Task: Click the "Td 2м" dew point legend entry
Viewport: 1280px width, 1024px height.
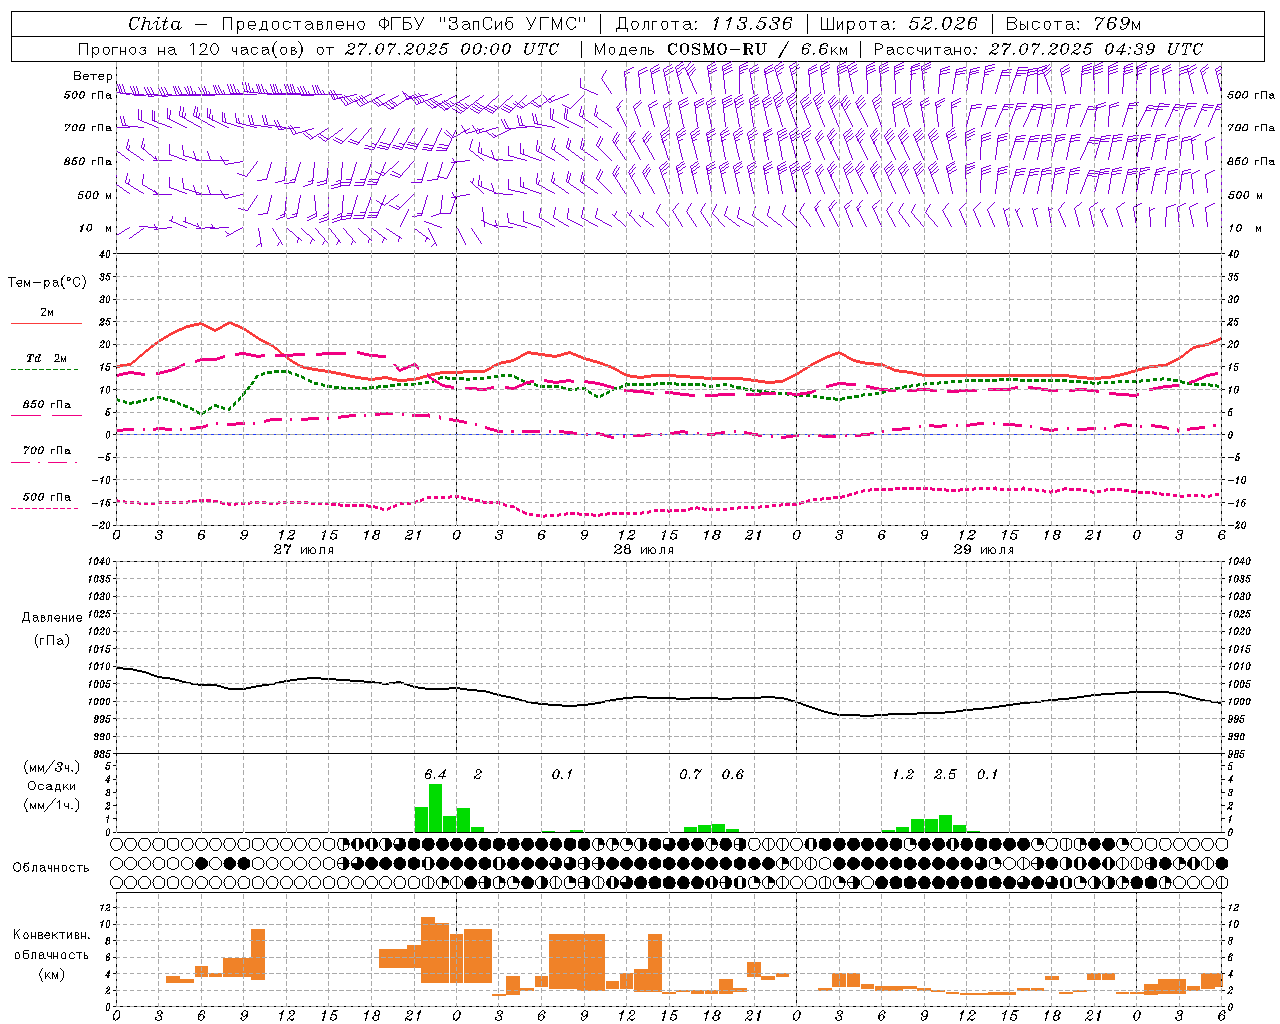Action: (46, 358)
